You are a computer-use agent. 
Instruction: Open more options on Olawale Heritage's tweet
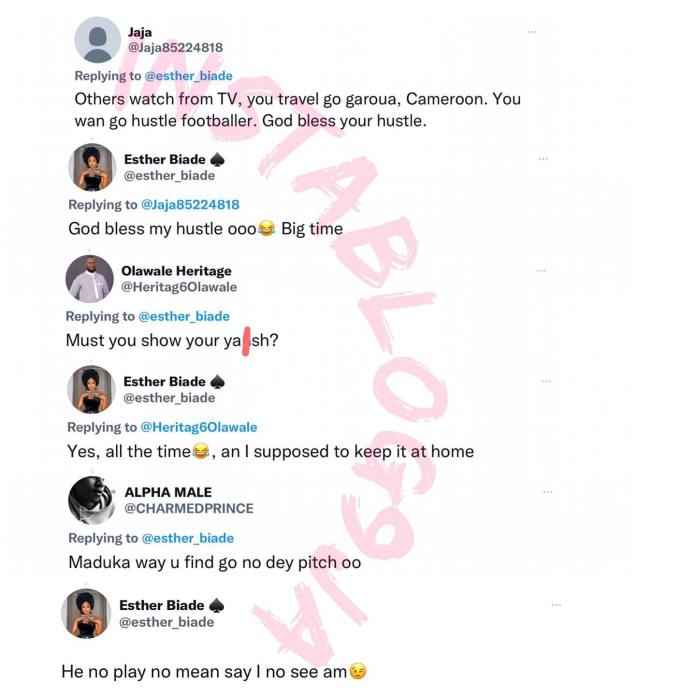(x=541, y=270)
